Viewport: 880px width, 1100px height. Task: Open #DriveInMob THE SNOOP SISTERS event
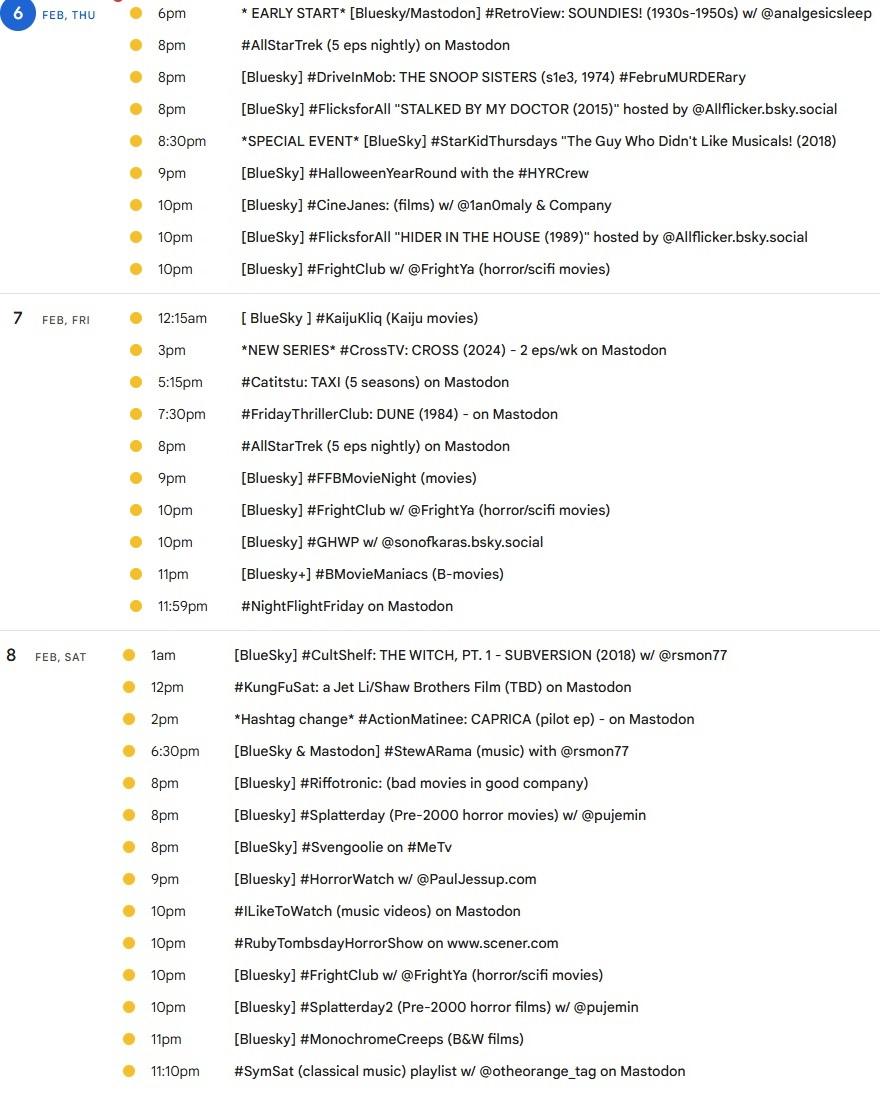(x=493, y=77)
